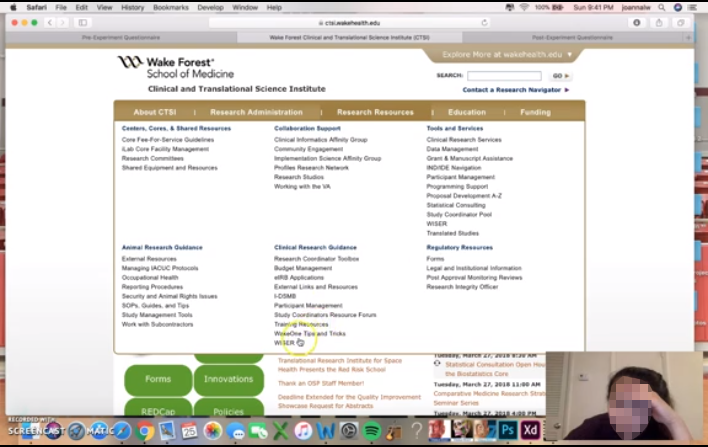Open Funding navigation tab
This screenshot has width=708, height=447.
[x=536, y=112]
